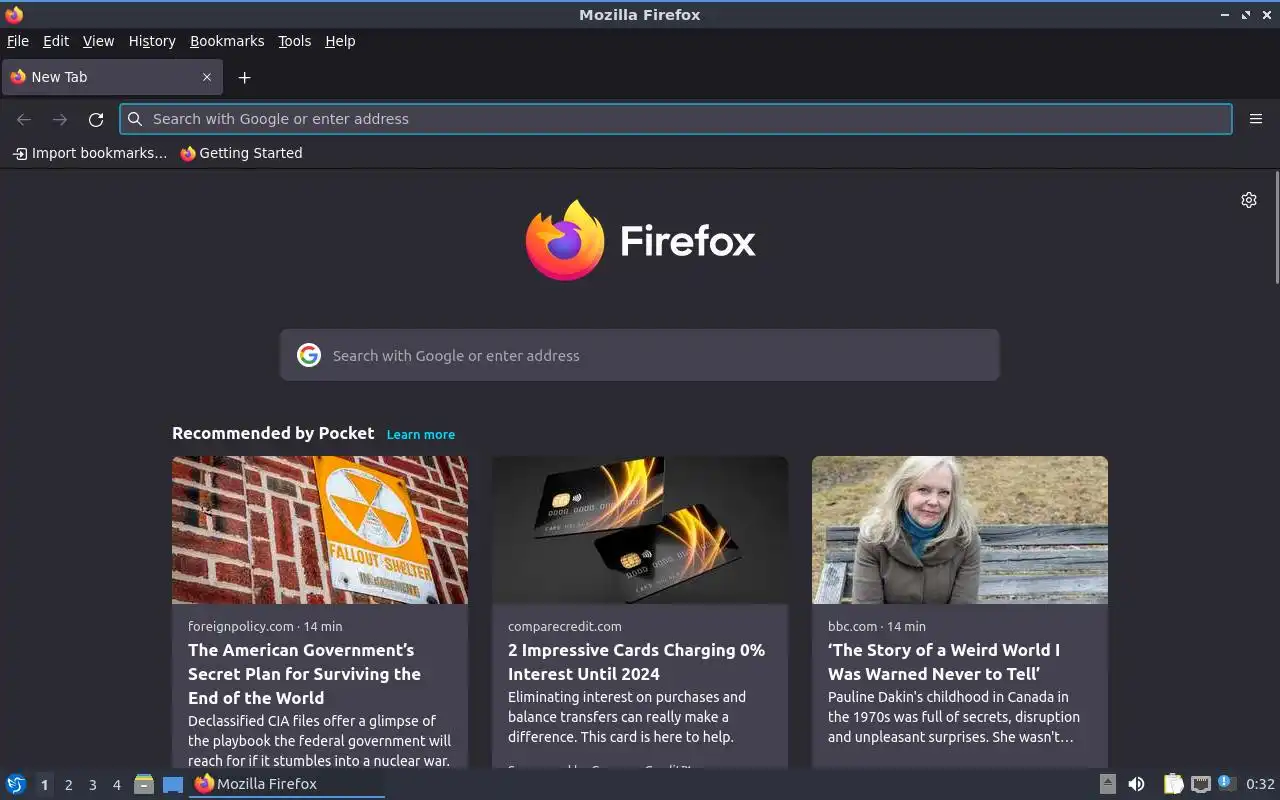Go forward using the forward arrow
Screen dimensions: 1280x800
(60, 119)
